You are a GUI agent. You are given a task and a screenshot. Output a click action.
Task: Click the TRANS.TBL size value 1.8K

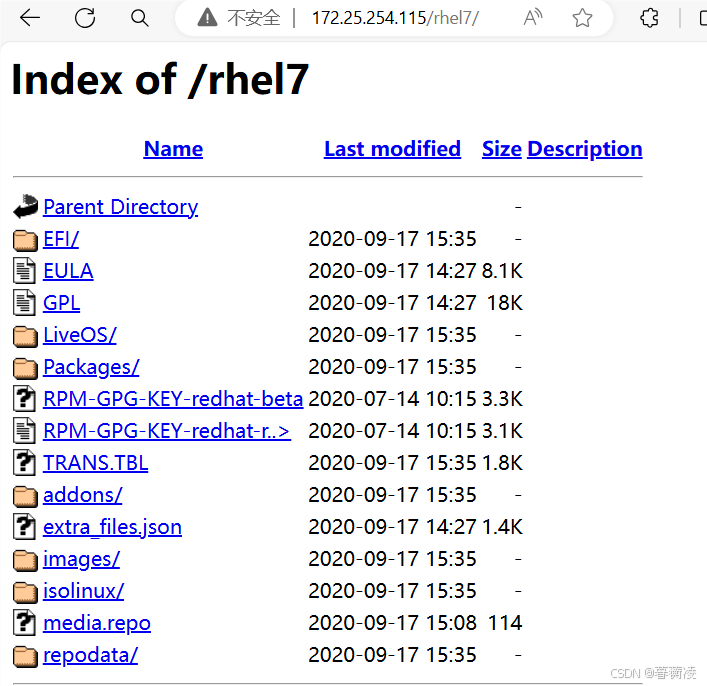(502, 463)
